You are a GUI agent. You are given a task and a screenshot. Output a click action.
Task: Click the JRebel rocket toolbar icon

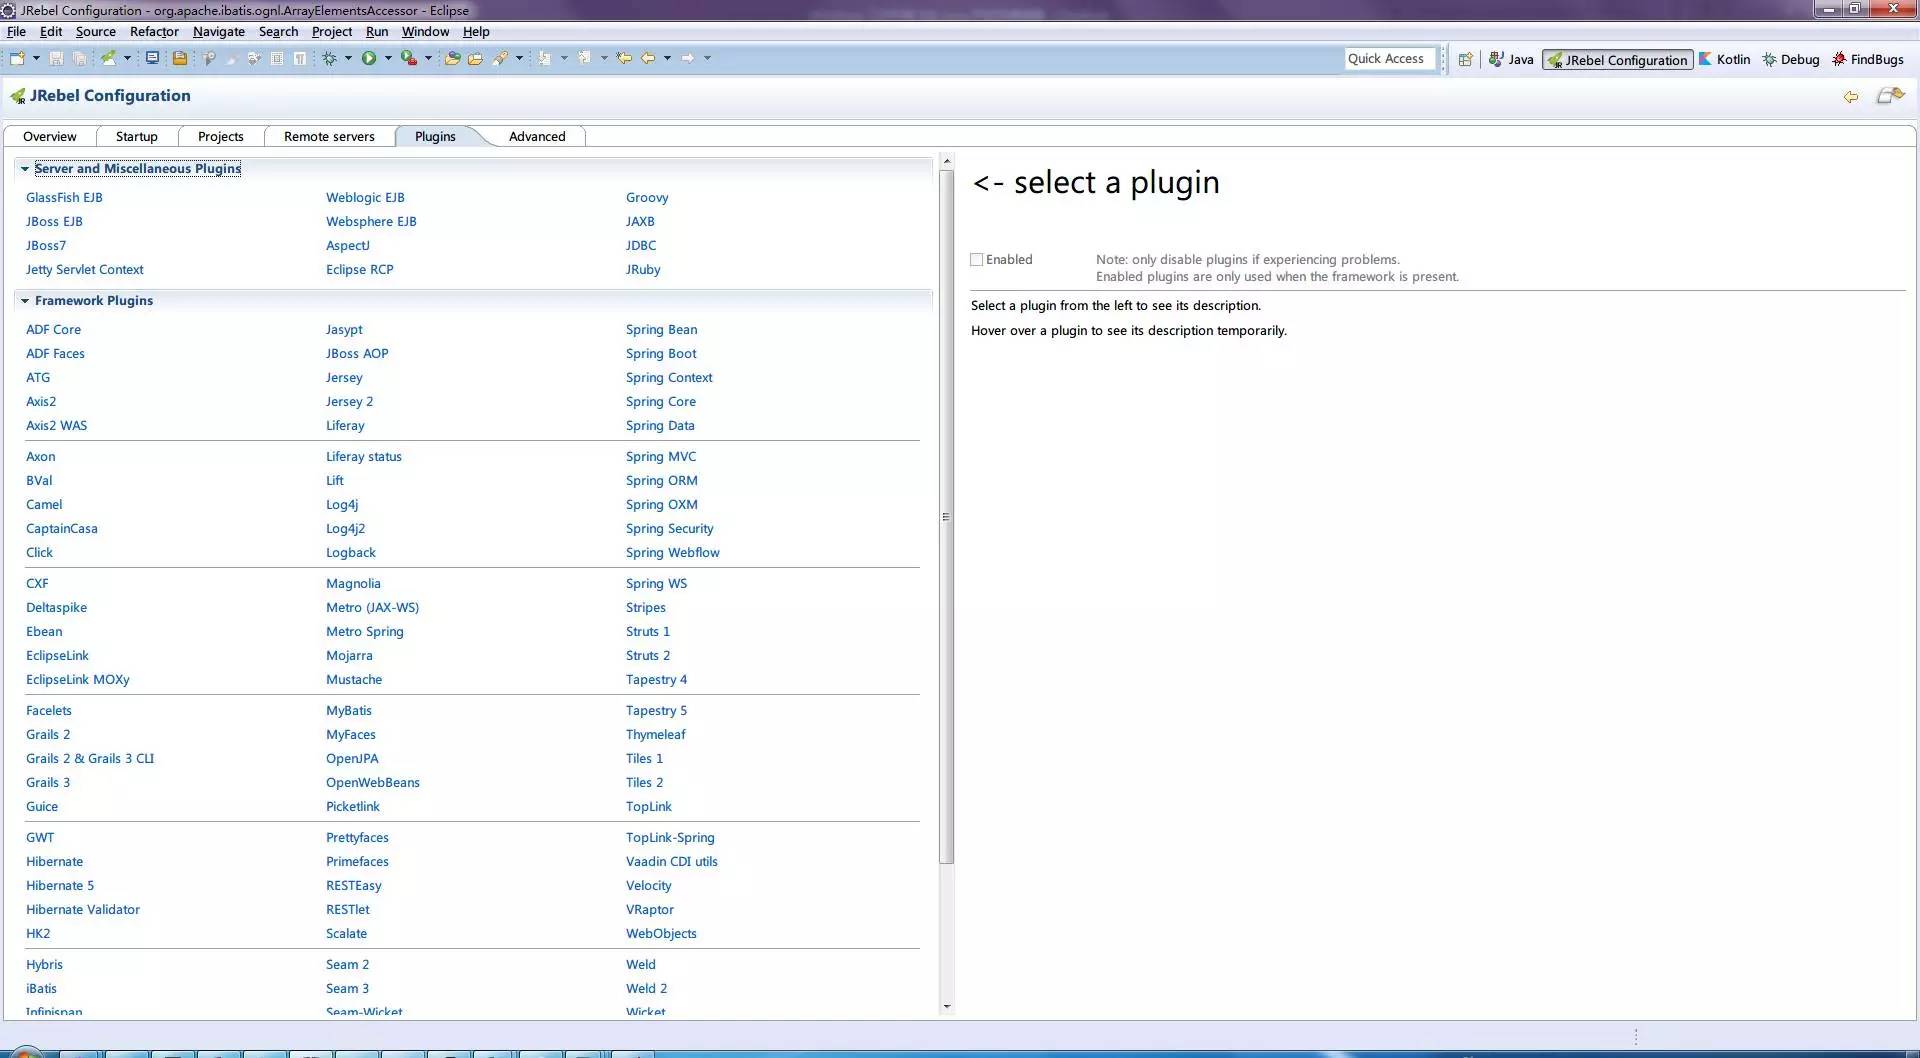tap(108, 58)
